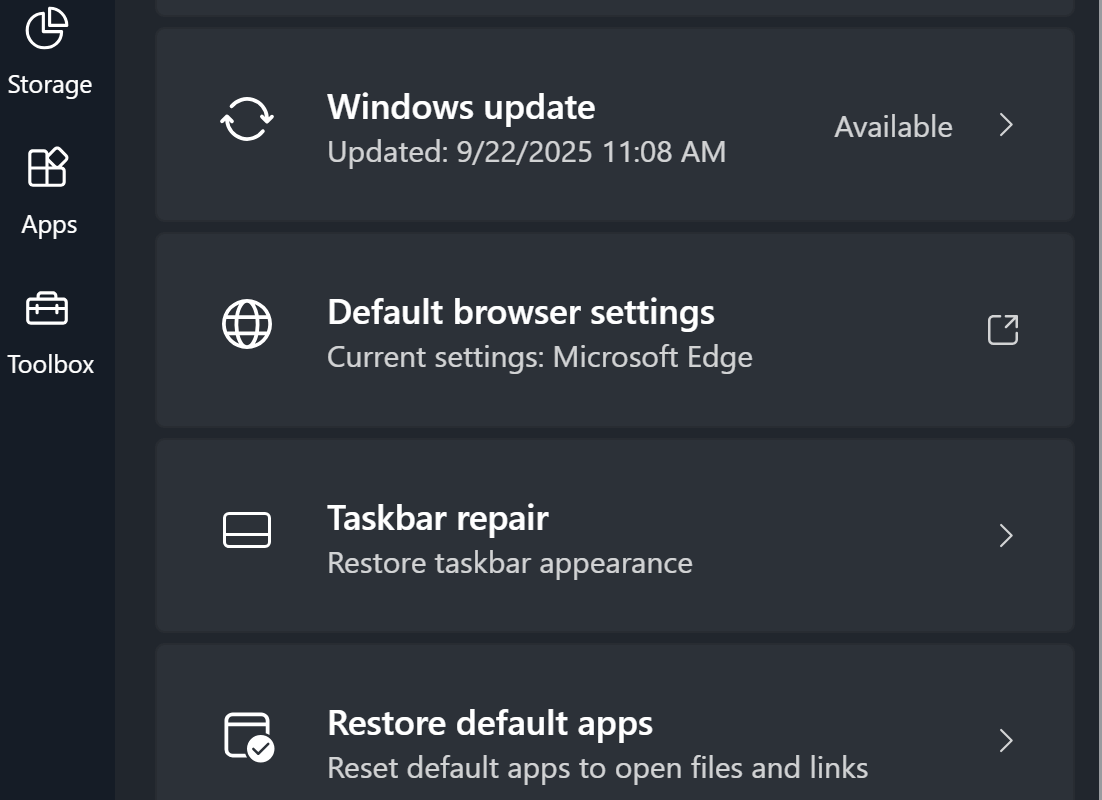Go to the Toolbox label in sidebar
Screen dimensions: 1102x800
(50, 365)
